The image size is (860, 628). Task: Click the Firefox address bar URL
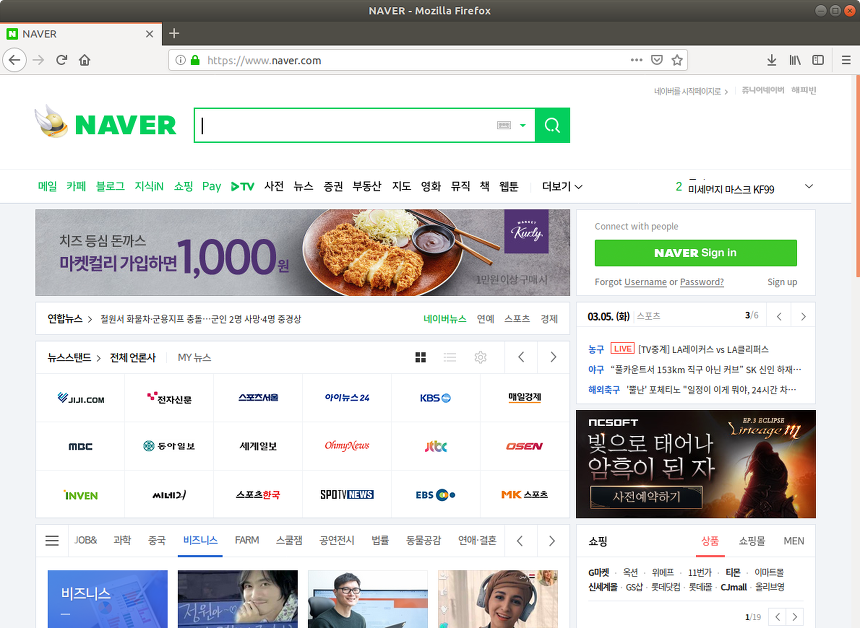[264, 60]
